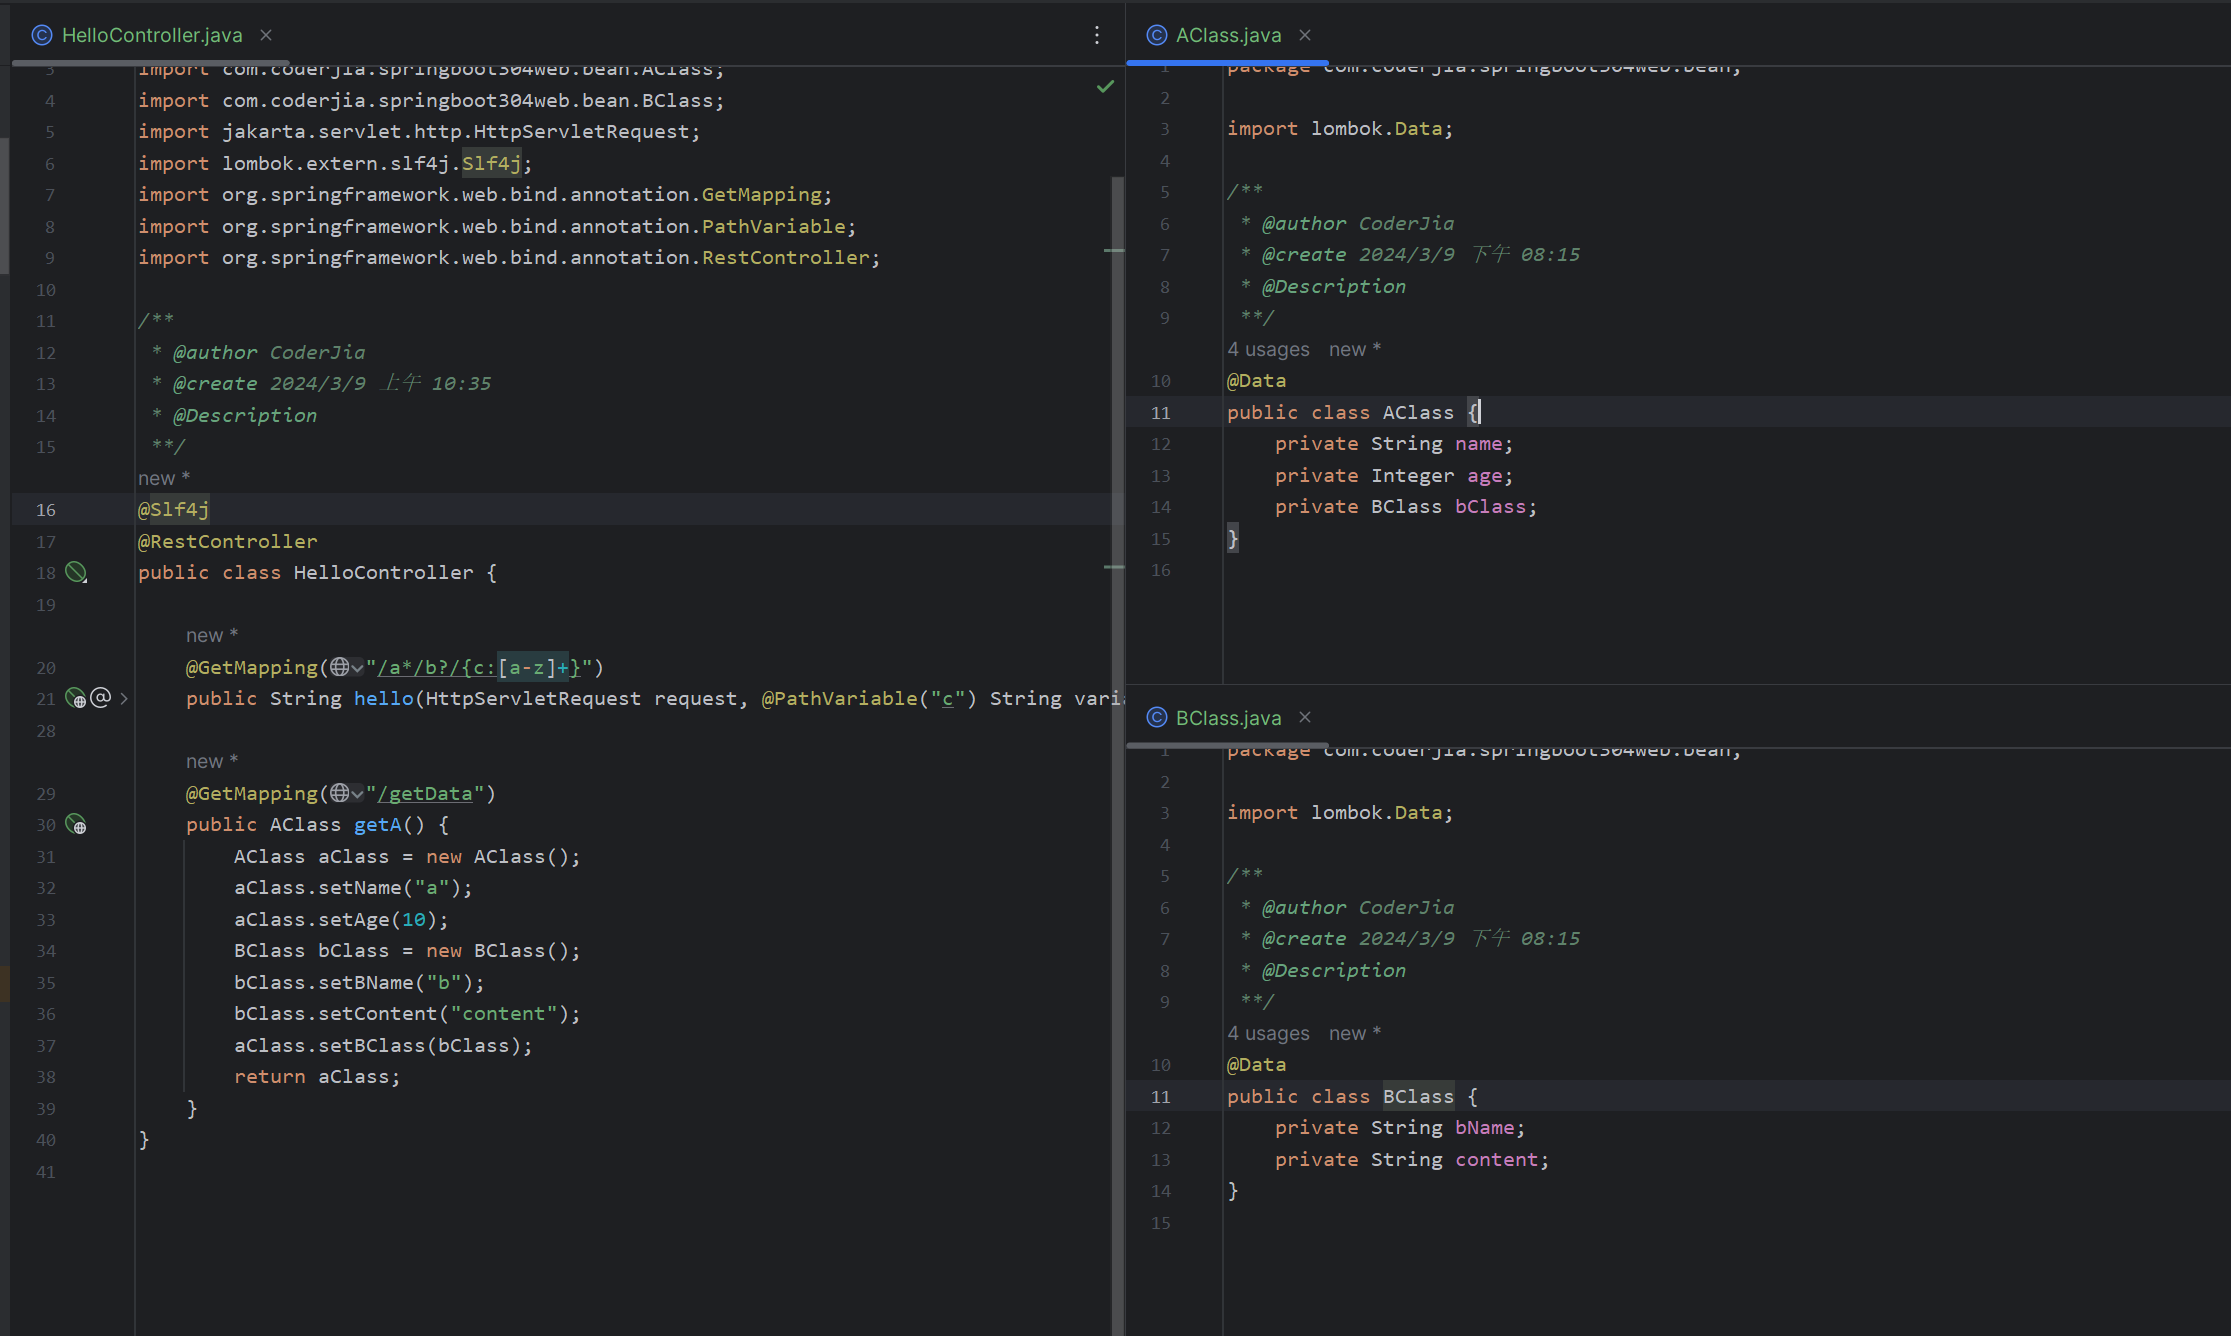Viewport: 2231px width, 1336px height.
Task: Click line number 11 in the BClass.java gutter
Action: (1160, 1096)
